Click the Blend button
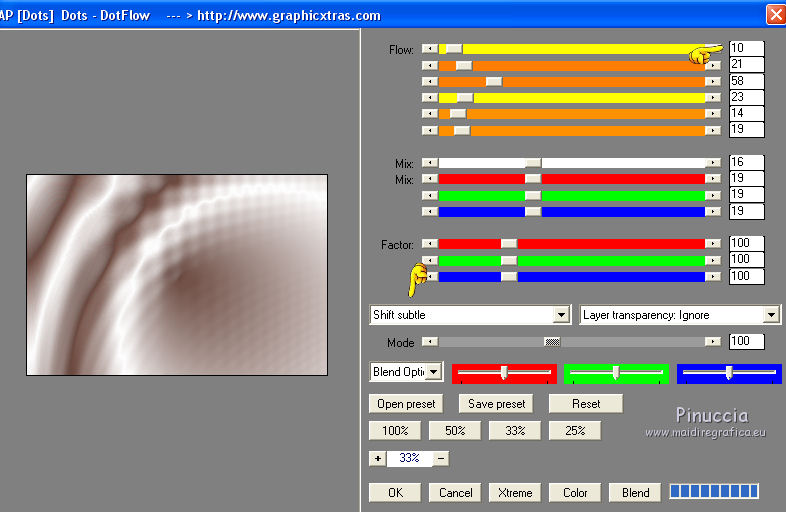Viewport: 786px width, 512px height. point(635,492)
